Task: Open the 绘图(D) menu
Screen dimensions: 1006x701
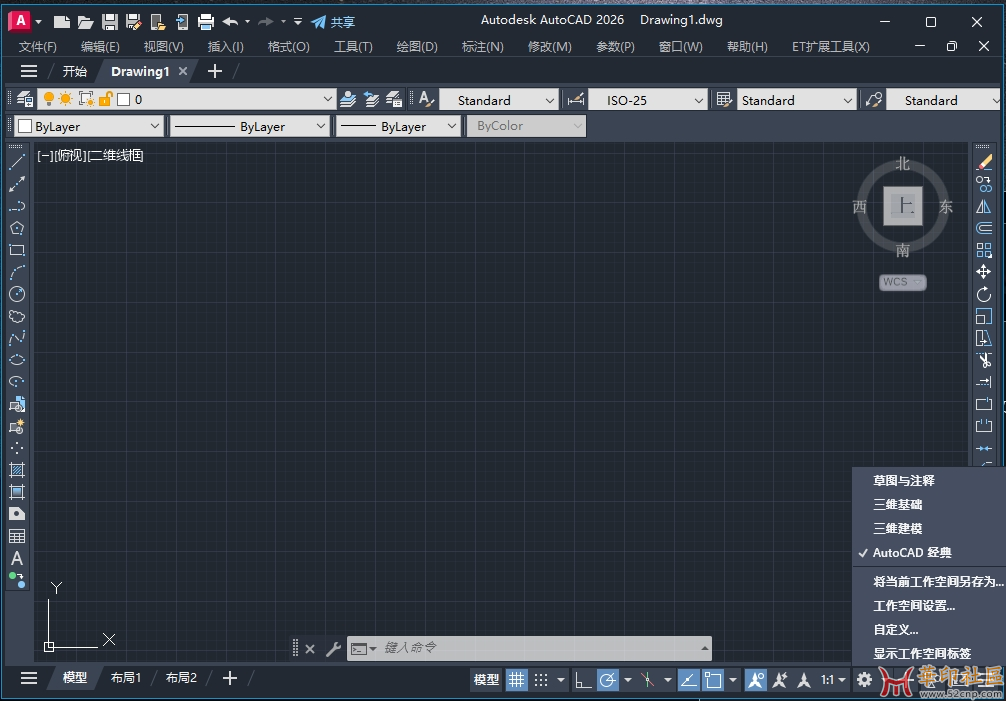Action: tap(416, 47)
